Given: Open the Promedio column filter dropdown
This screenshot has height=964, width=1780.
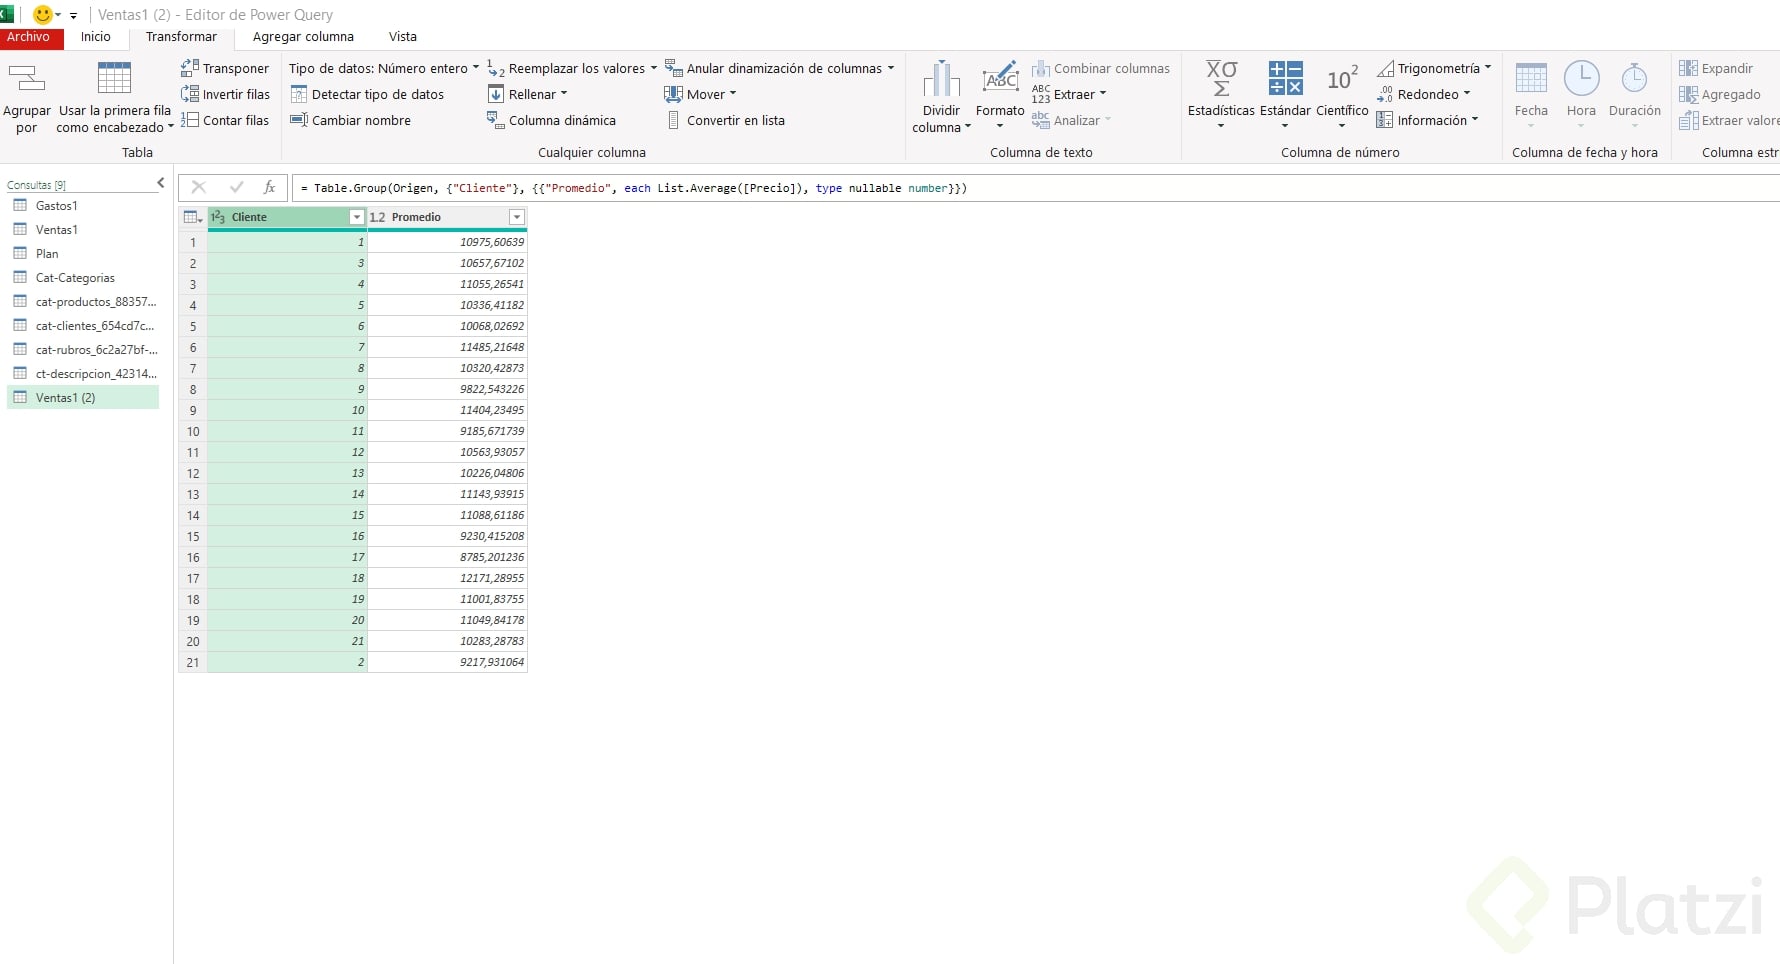Looking at the screenshot, I should pos(516,217).
